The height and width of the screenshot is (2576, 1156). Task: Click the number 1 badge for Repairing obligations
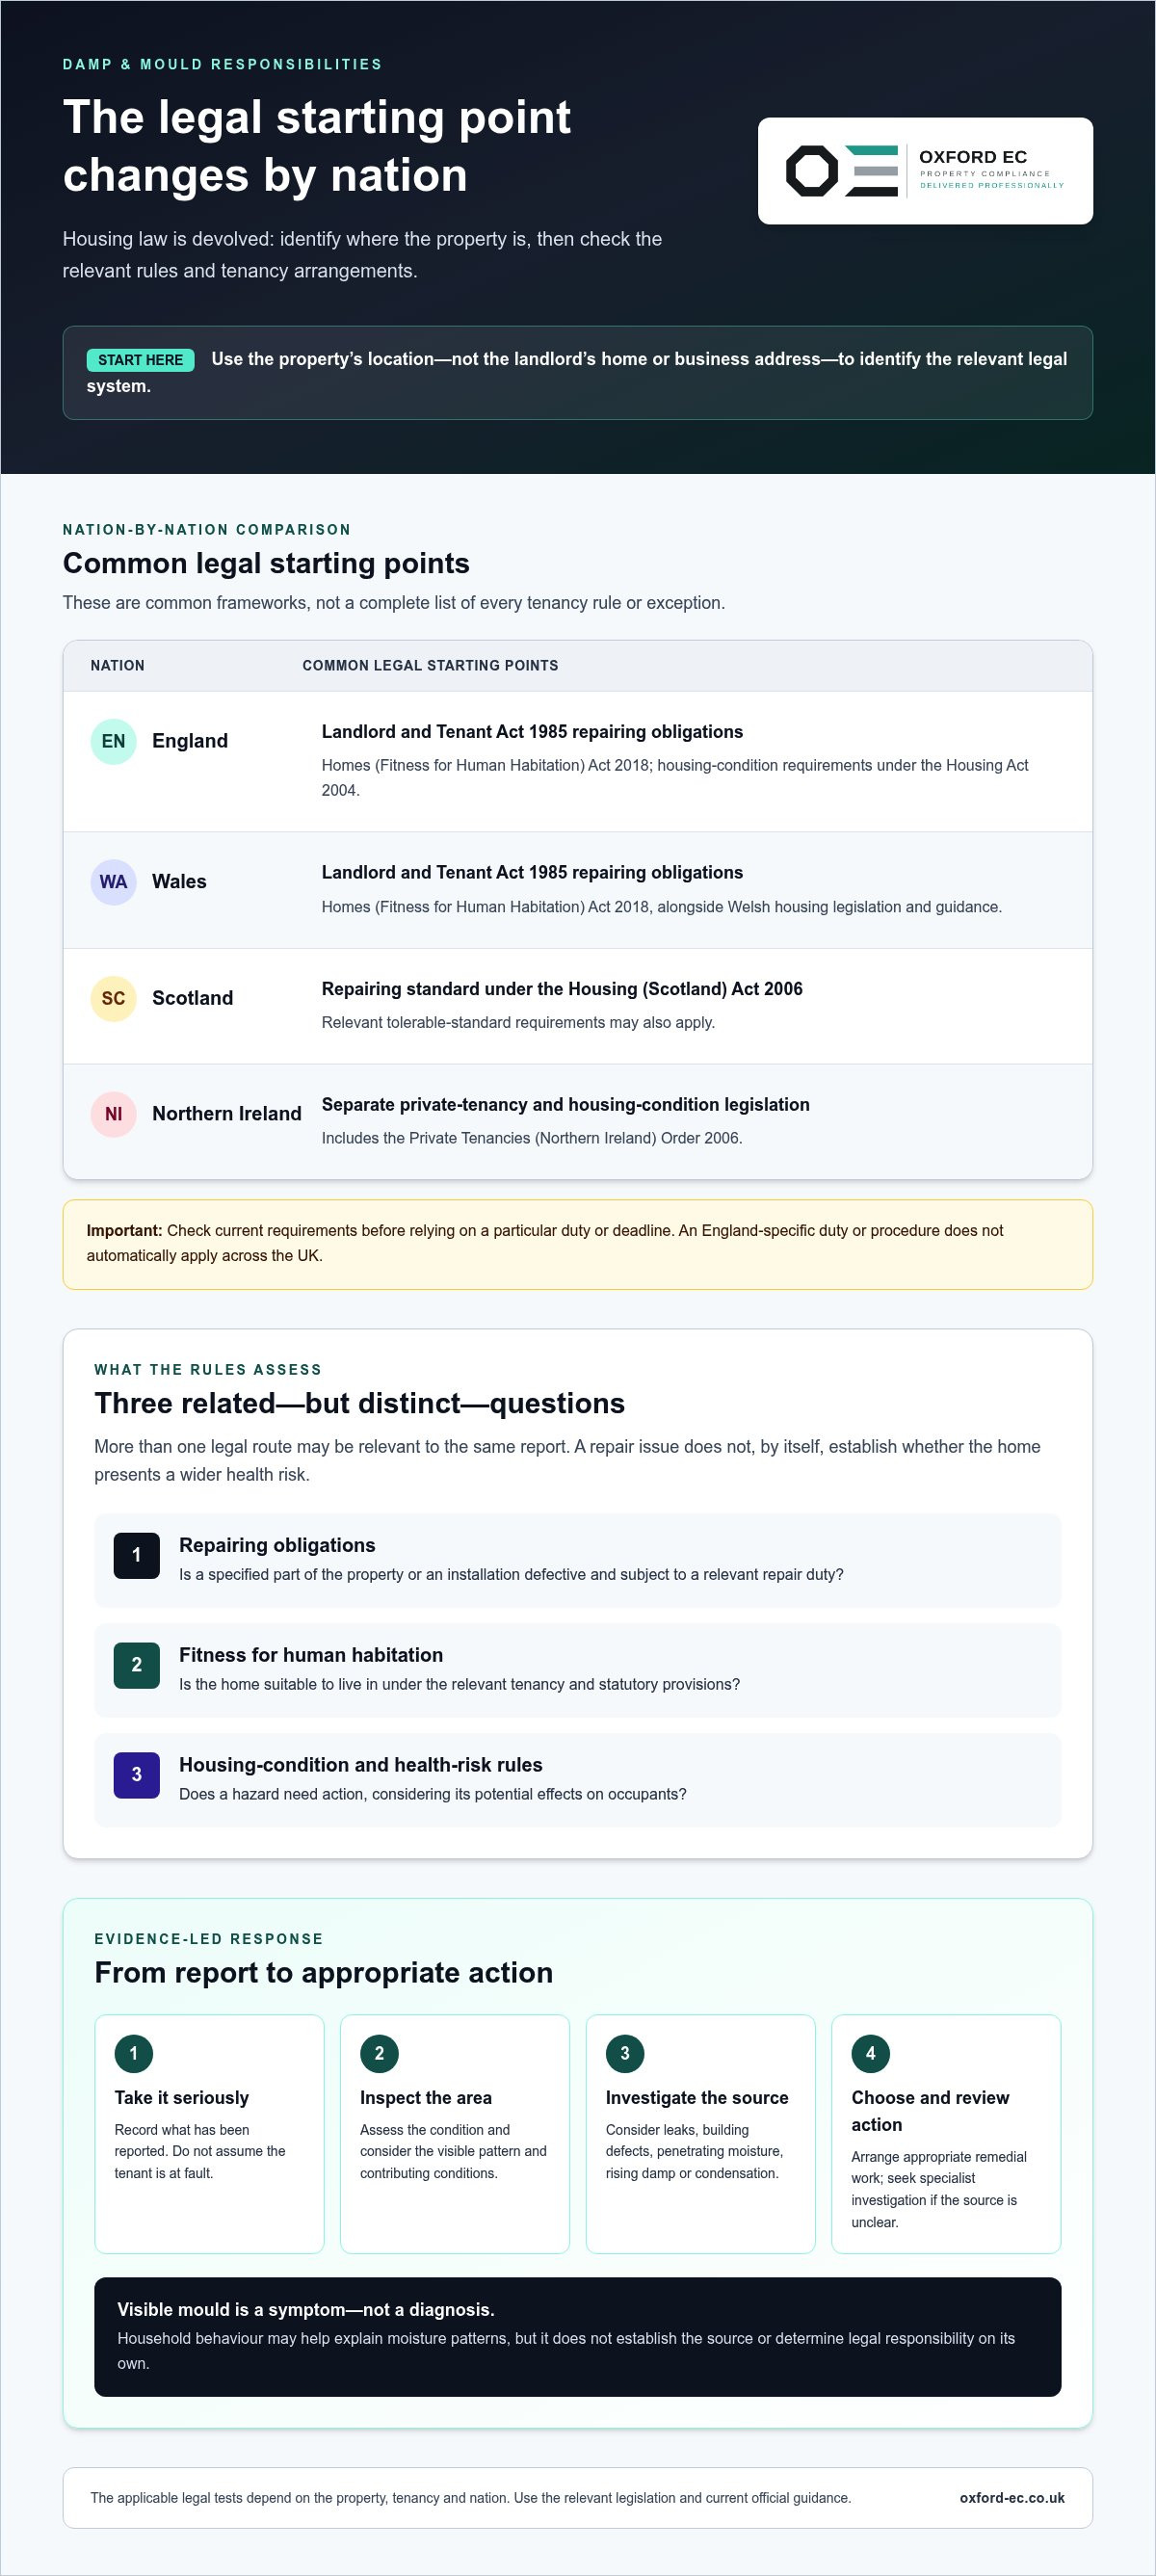pos(137,1555)
